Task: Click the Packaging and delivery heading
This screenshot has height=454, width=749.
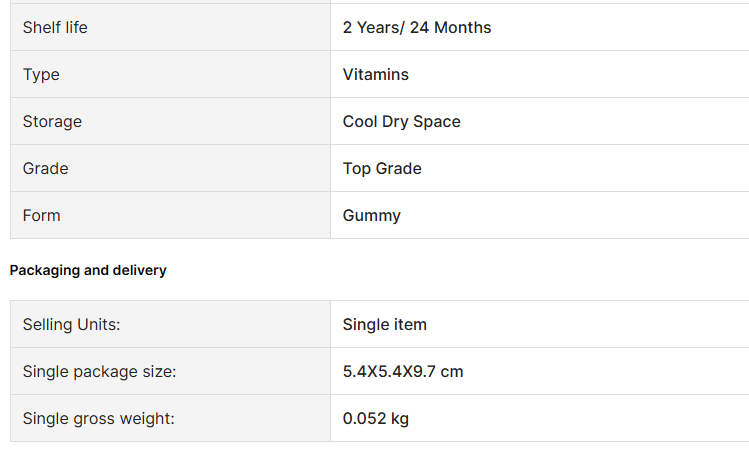Action: click(x=88, y=271)
